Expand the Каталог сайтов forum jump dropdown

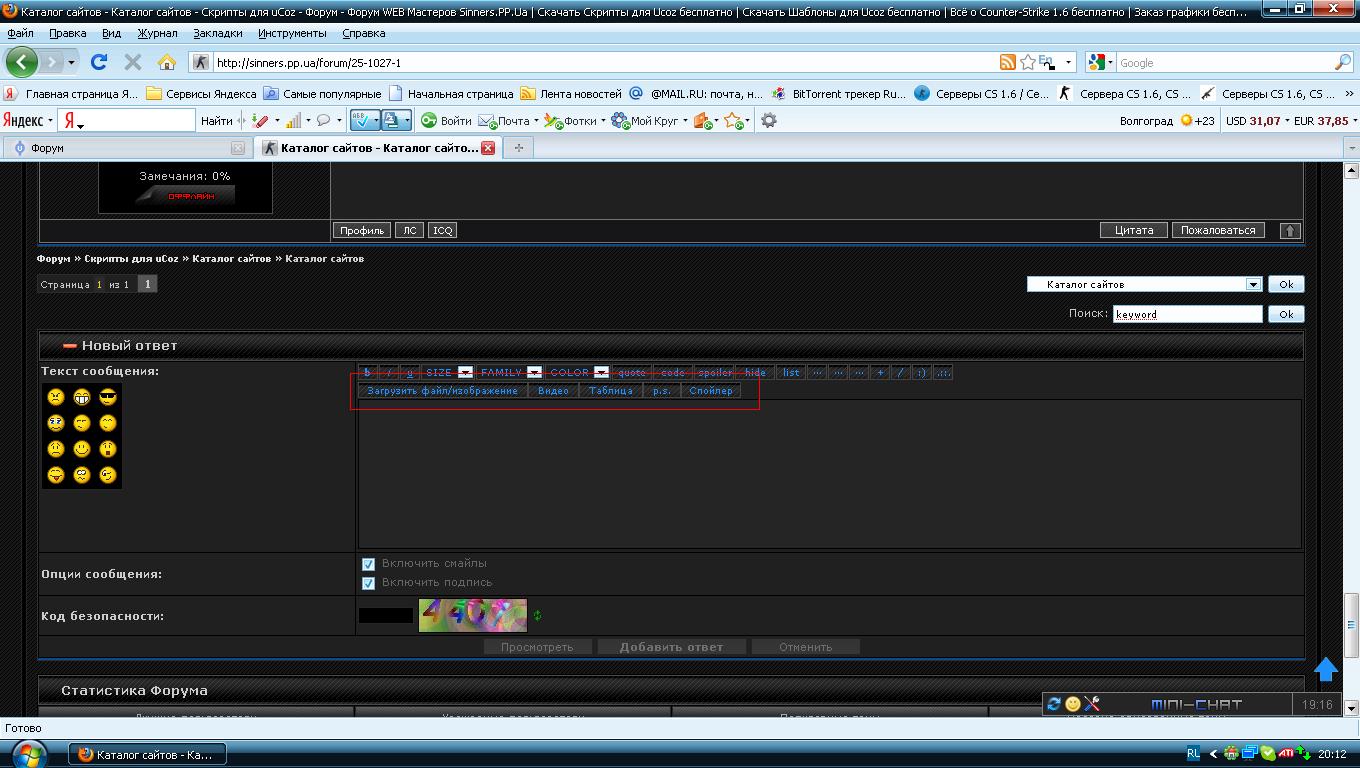[1253, 285]
